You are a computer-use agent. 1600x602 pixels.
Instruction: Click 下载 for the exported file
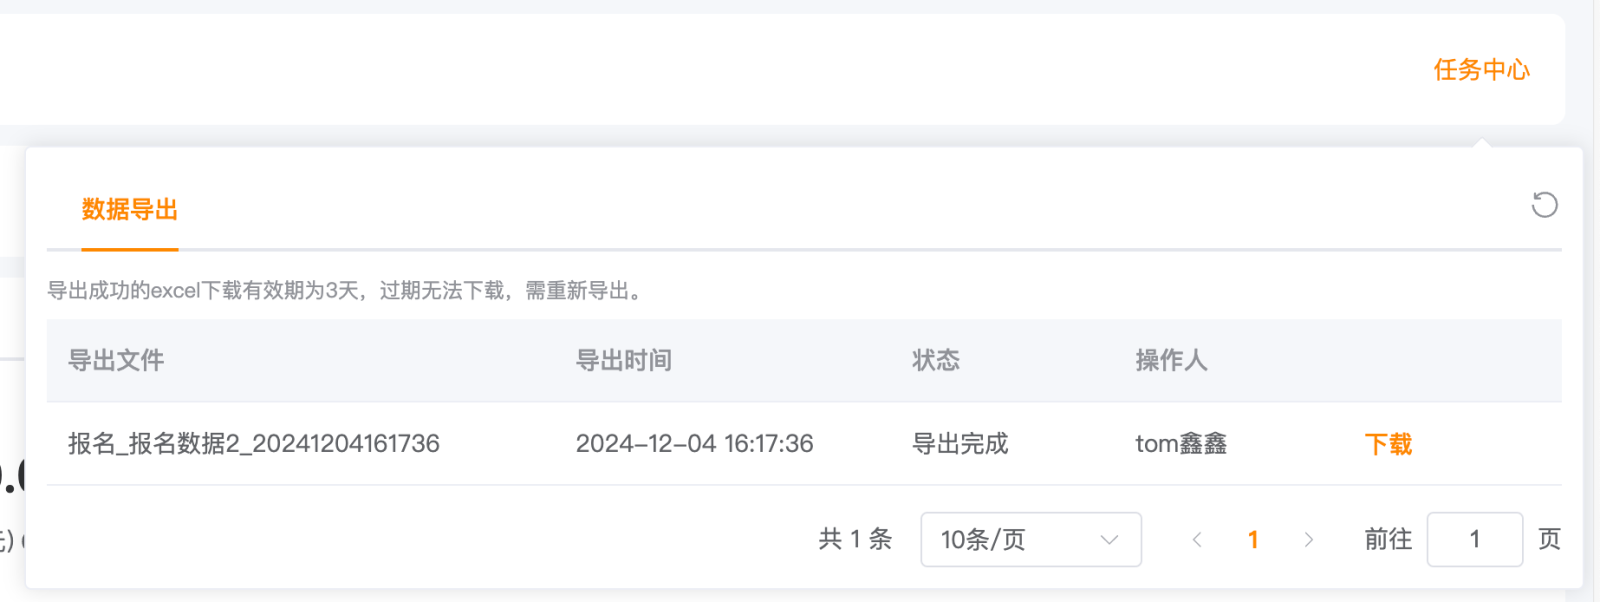click(1389, 444)
